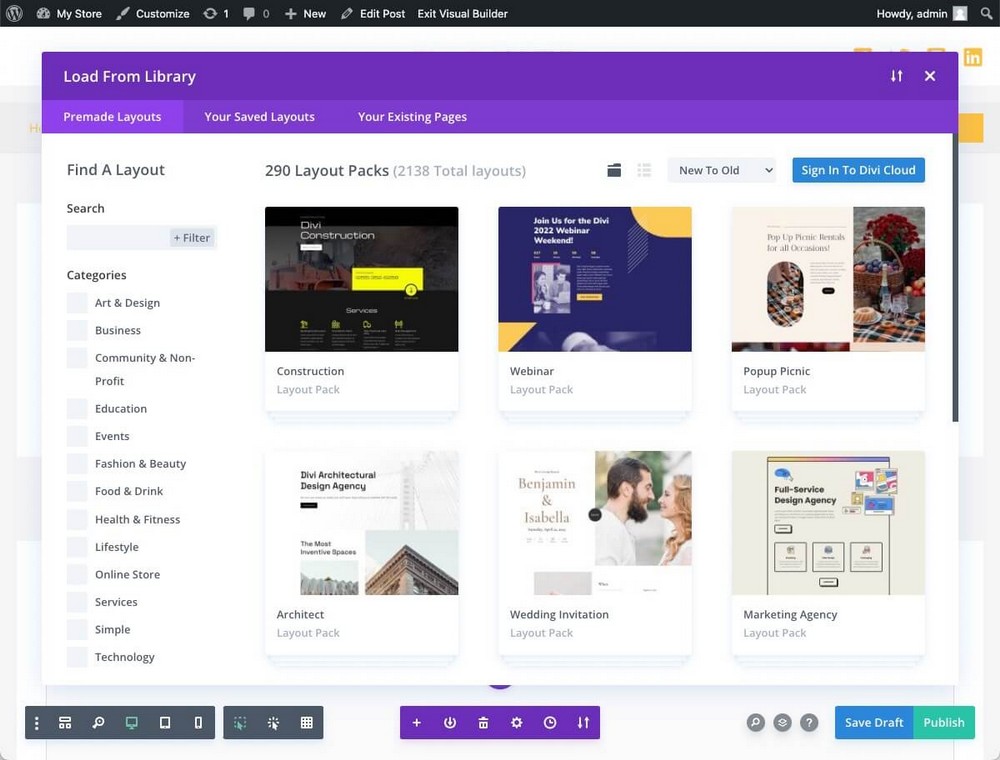Click Edit Post in admin bar
1000x760 pixels.
tap(373, 13)
